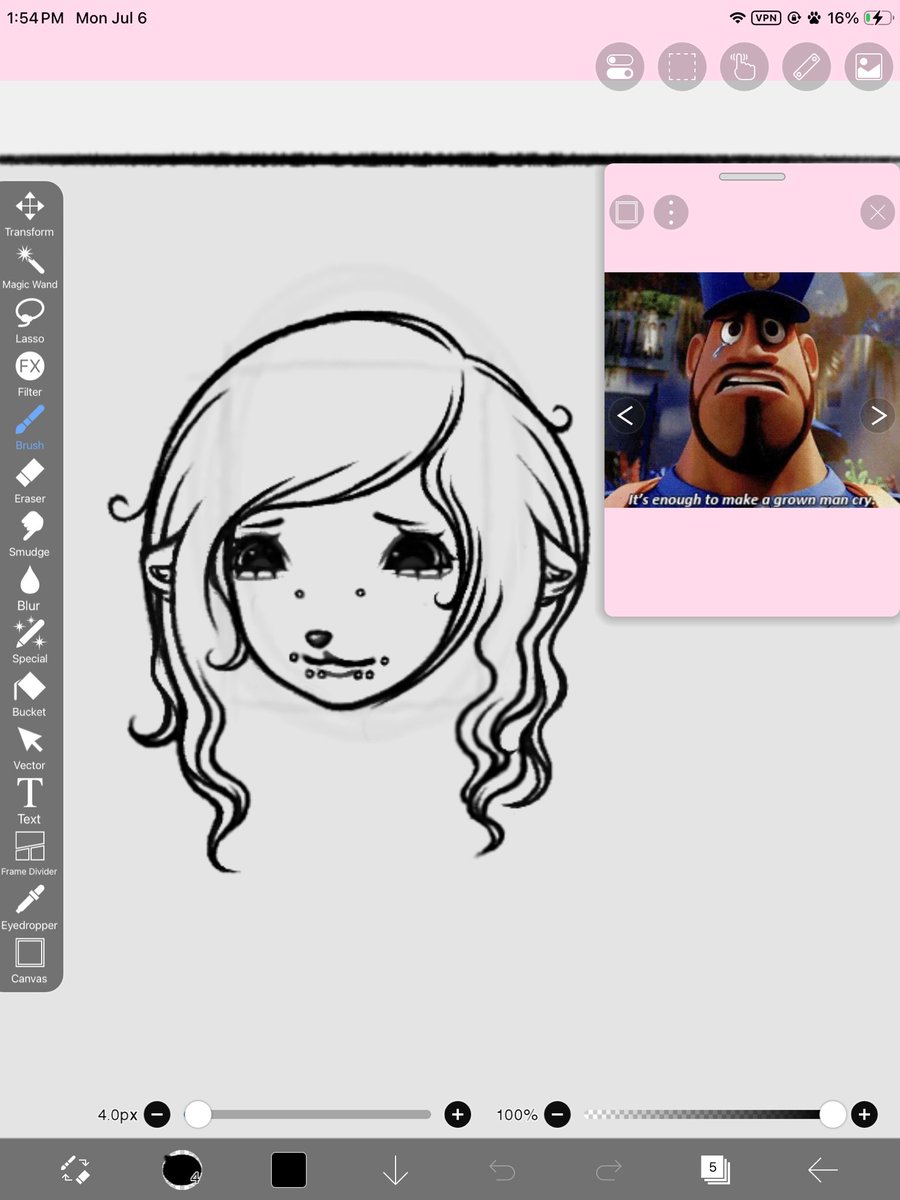Image resolution: width=900 pixels, height=1200 pixels.
Task: Tap the back arrow to exit canvas
Action: [x=822, y=1169]
